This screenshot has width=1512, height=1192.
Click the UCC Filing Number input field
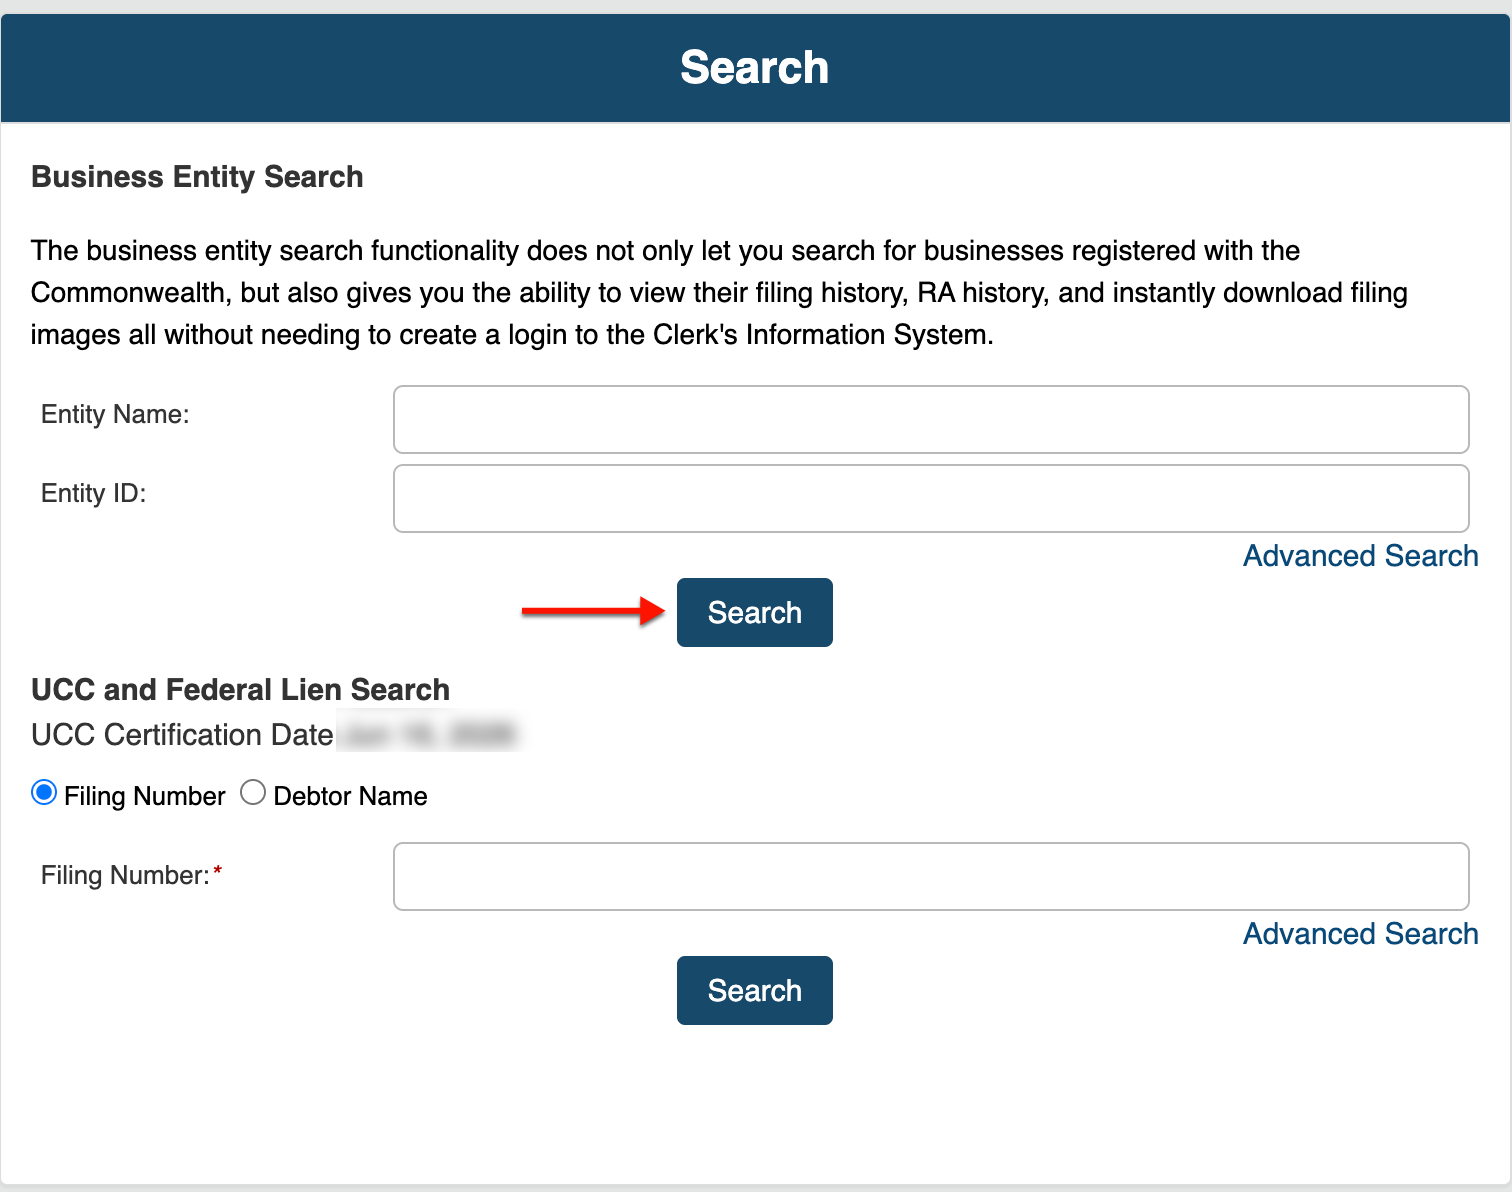(931, 876)
